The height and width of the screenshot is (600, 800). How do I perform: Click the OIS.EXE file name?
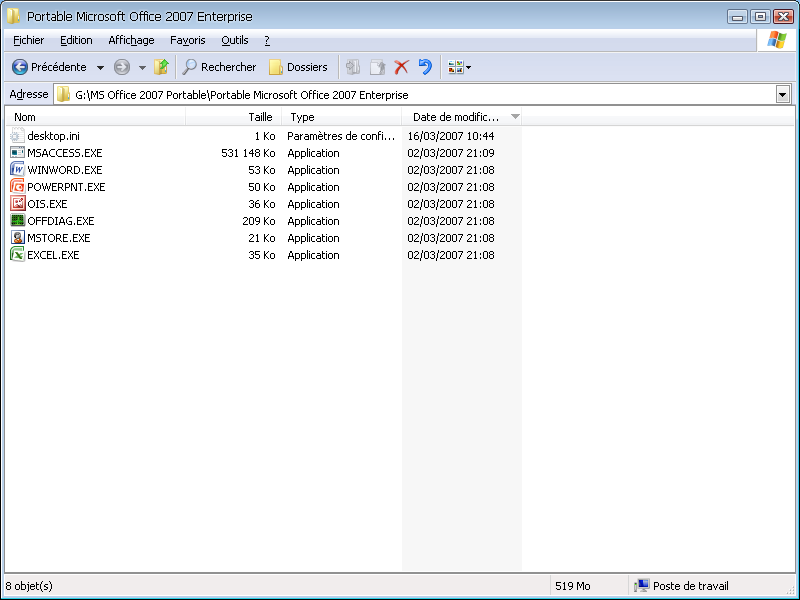click(x=47, y=204)
